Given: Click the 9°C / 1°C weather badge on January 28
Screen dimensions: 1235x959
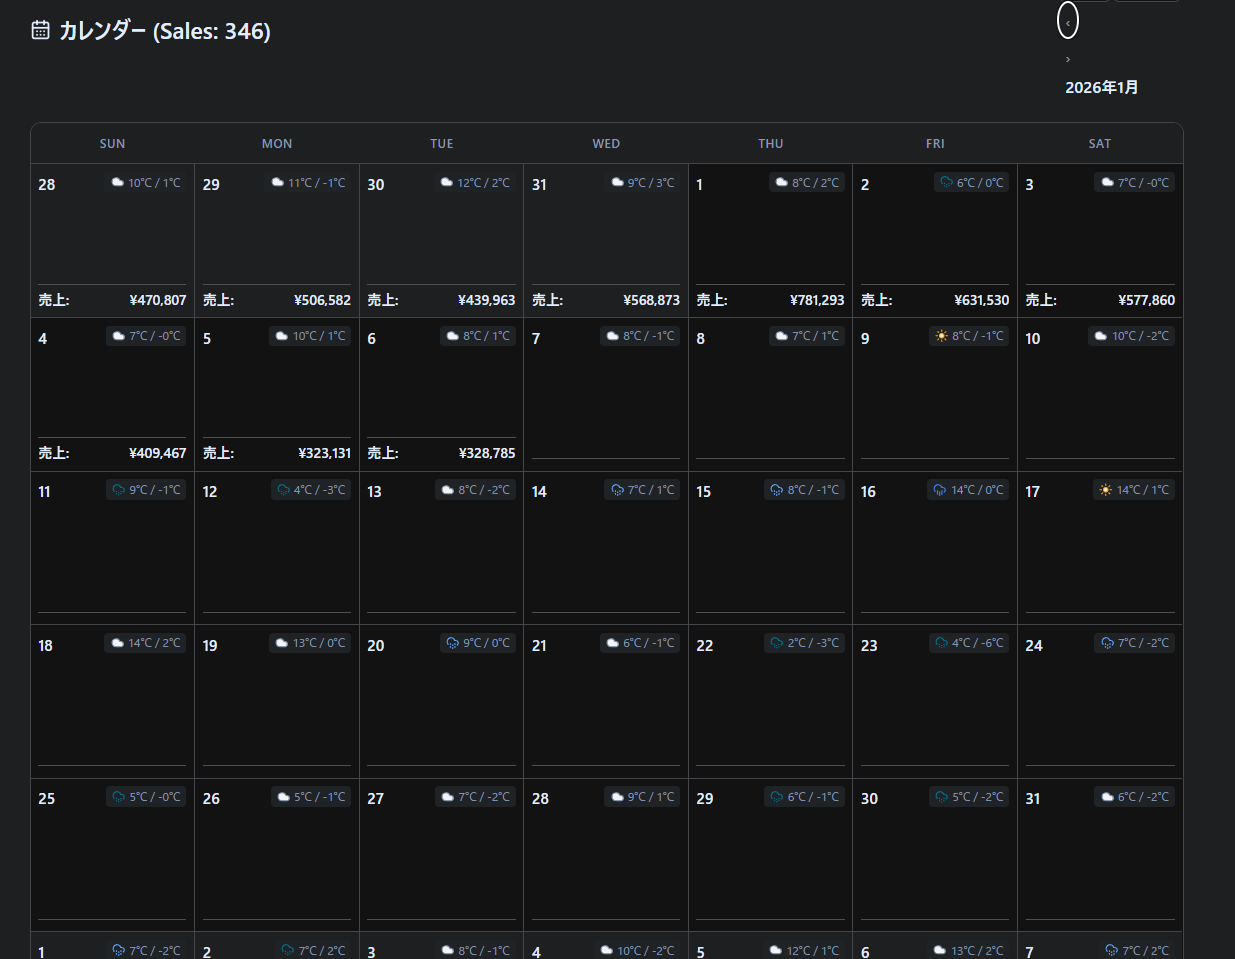Looking at the screenshot, I should pyautogui.click(x=642, y=797).
